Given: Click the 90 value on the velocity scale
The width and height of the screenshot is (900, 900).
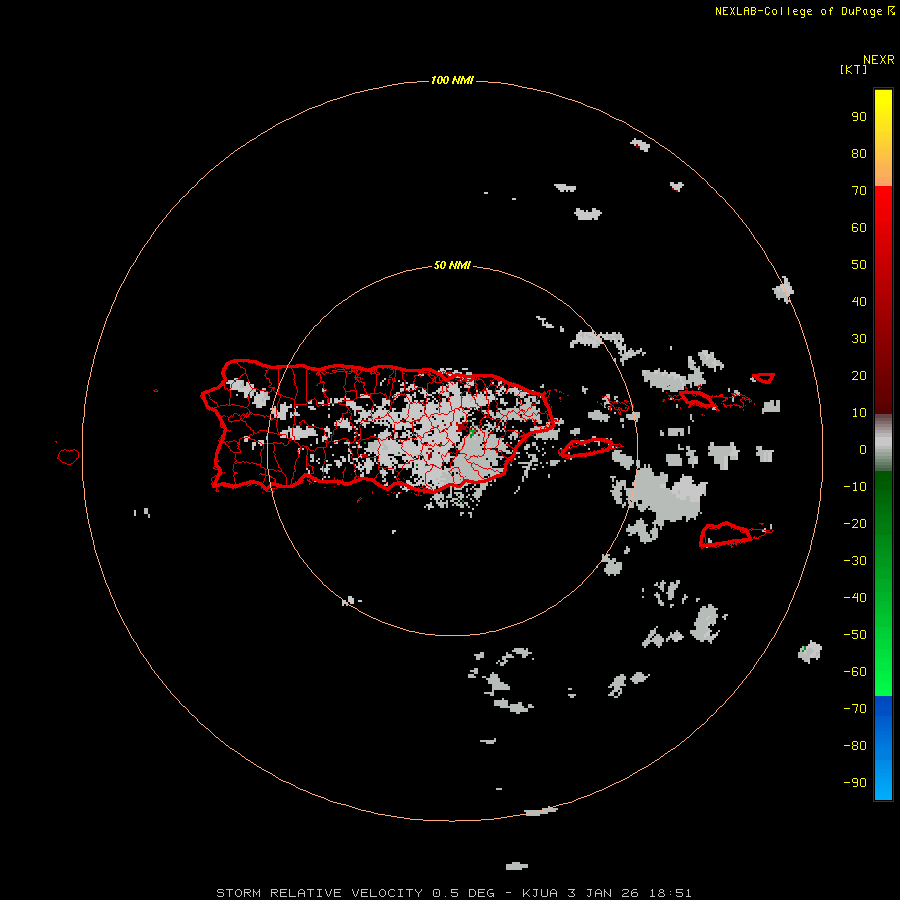Looking at the screenshot, I should 859,117.
